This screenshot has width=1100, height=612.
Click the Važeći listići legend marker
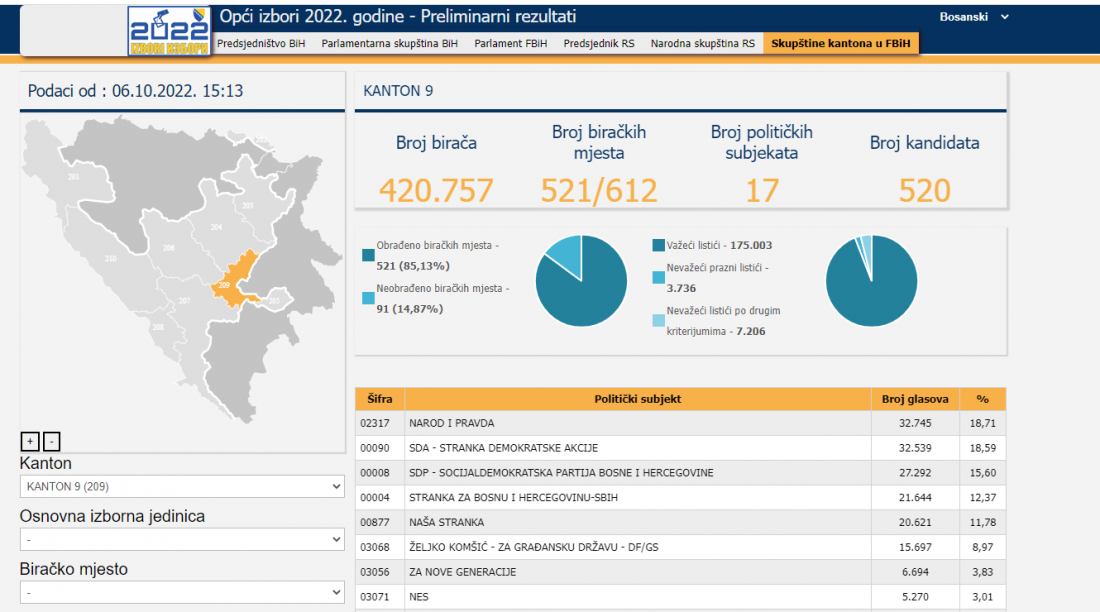click(x=659, y=244)
